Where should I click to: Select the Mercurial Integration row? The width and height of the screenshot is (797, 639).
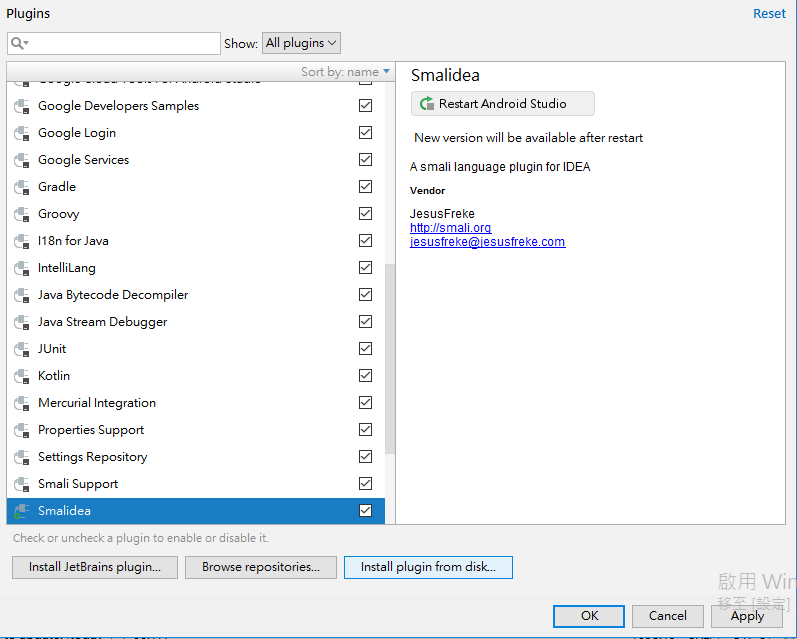(x=196, y=402)
